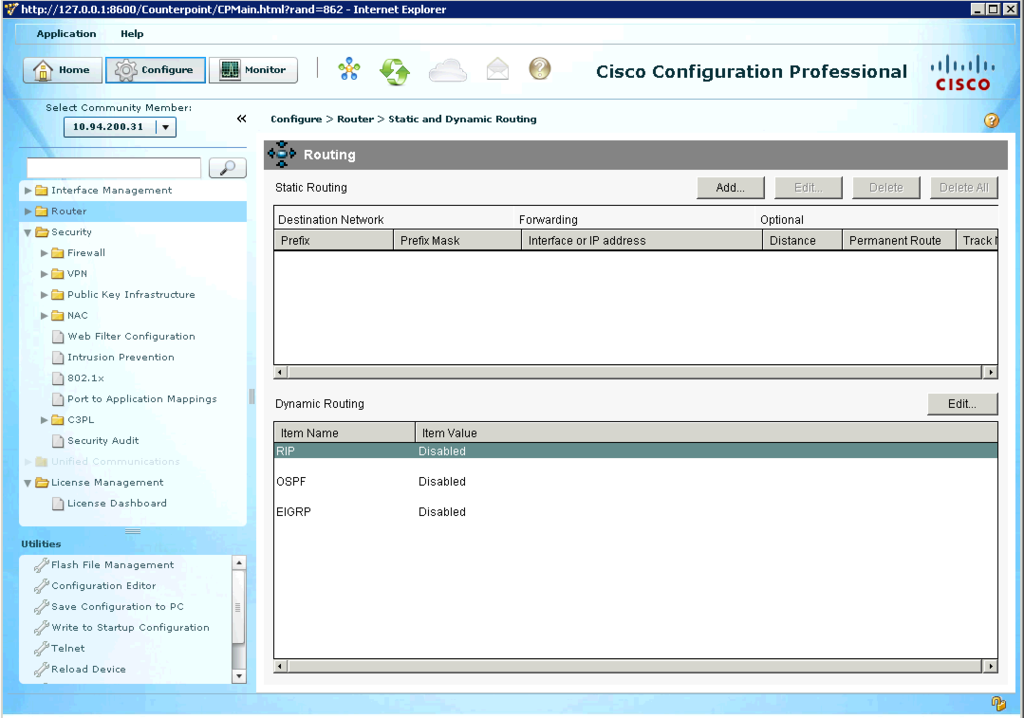Expand the C3PL folder
The image size is (1024, 718).
pos(44,420)
